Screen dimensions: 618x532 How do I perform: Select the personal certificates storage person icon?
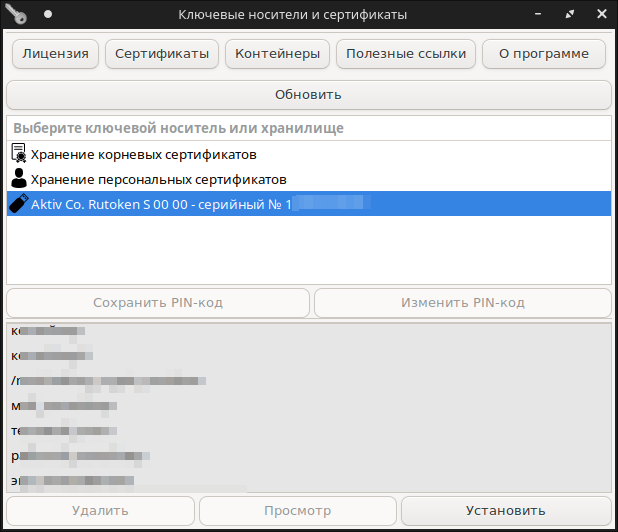[19, 179]
